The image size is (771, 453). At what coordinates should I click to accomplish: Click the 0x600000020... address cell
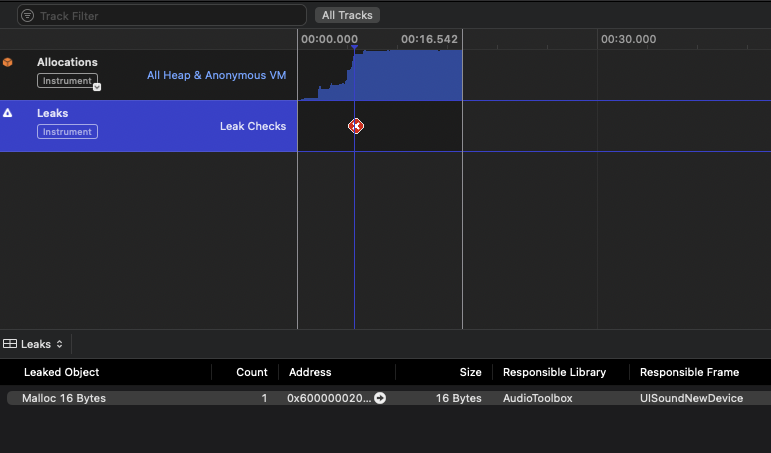coord(328,398)
